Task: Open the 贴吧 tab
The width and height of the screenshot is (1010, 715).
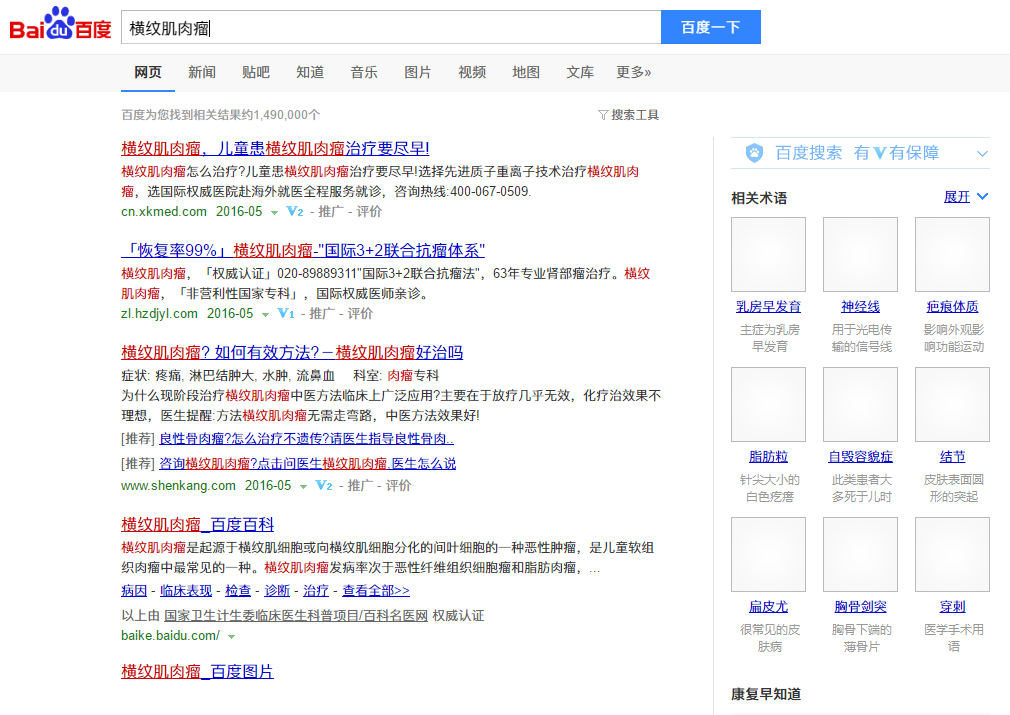Action: pyautogui.click(x=256, y=72)
